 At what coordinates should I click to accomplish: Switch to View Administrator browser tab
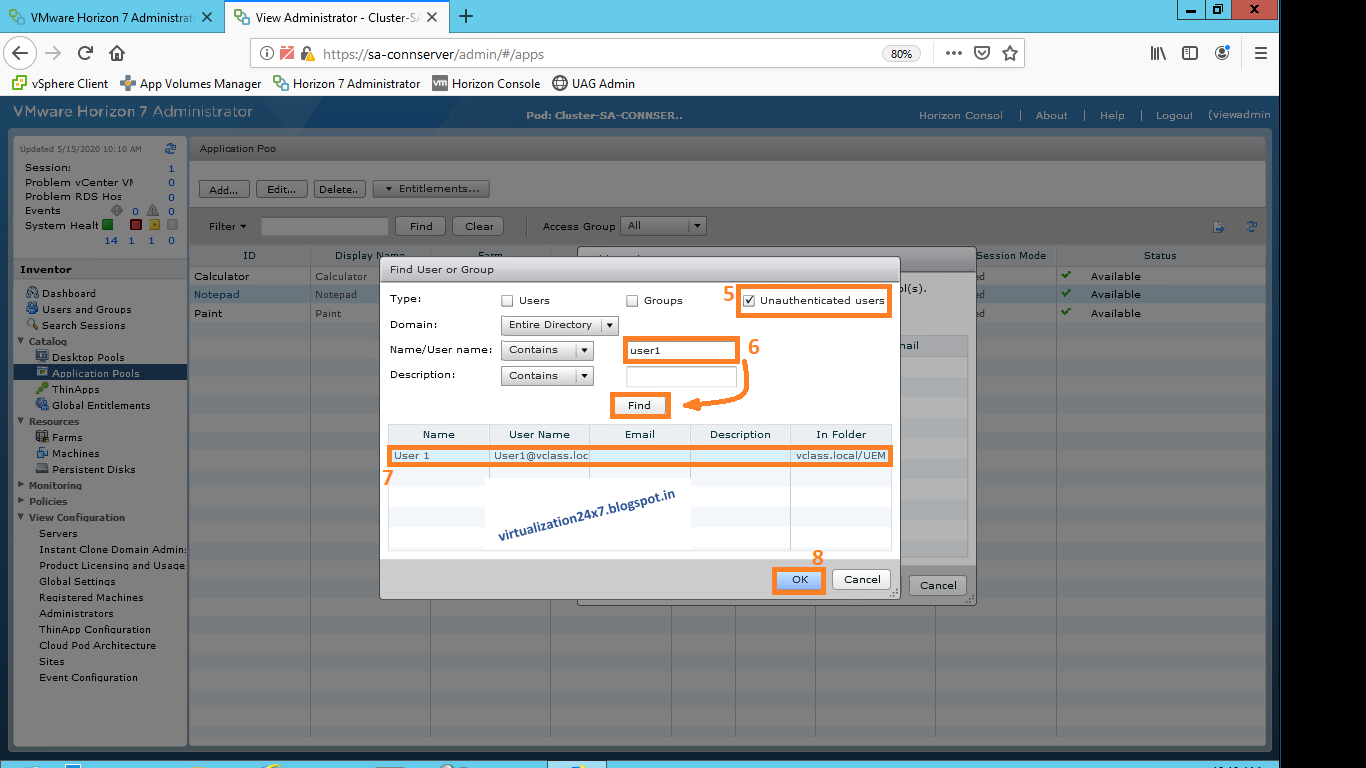point(336,17)
